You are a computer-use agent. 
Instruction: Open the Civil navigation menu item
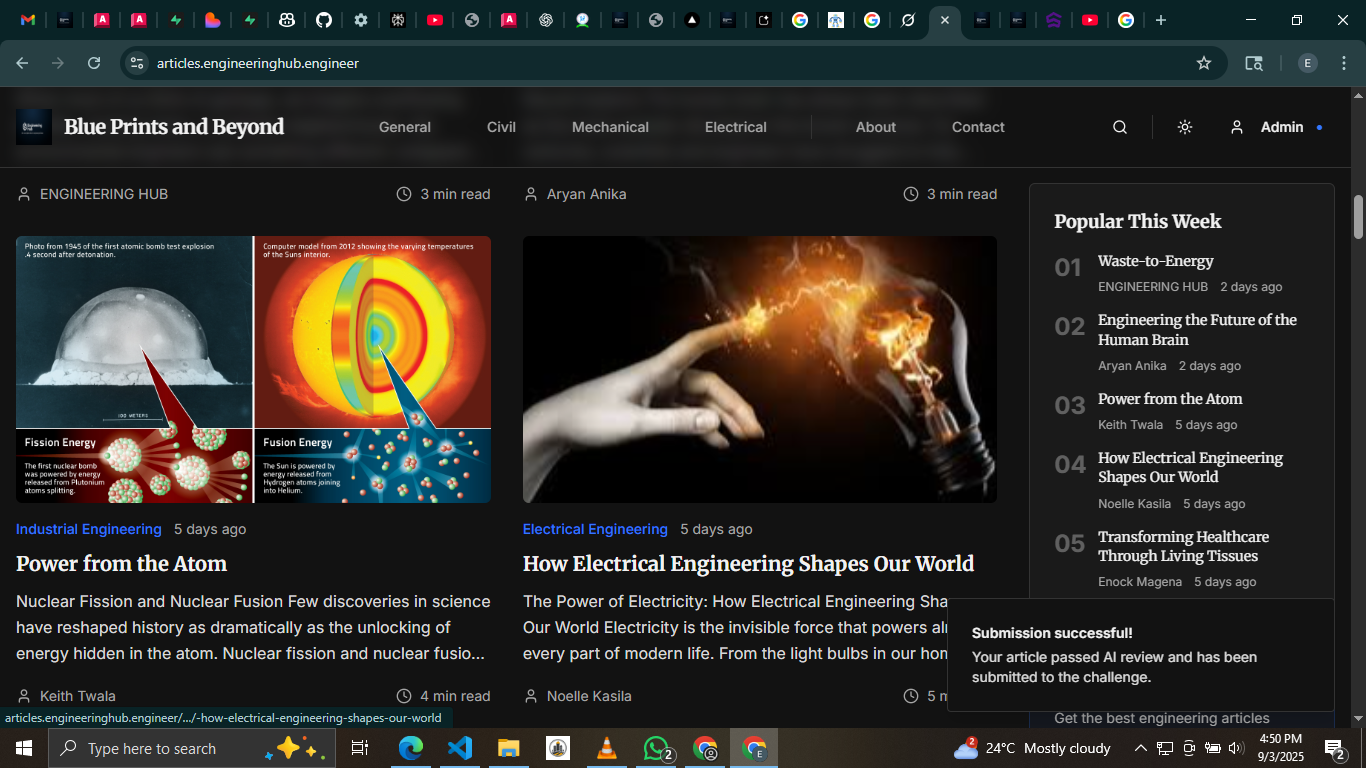coord(501,127)
